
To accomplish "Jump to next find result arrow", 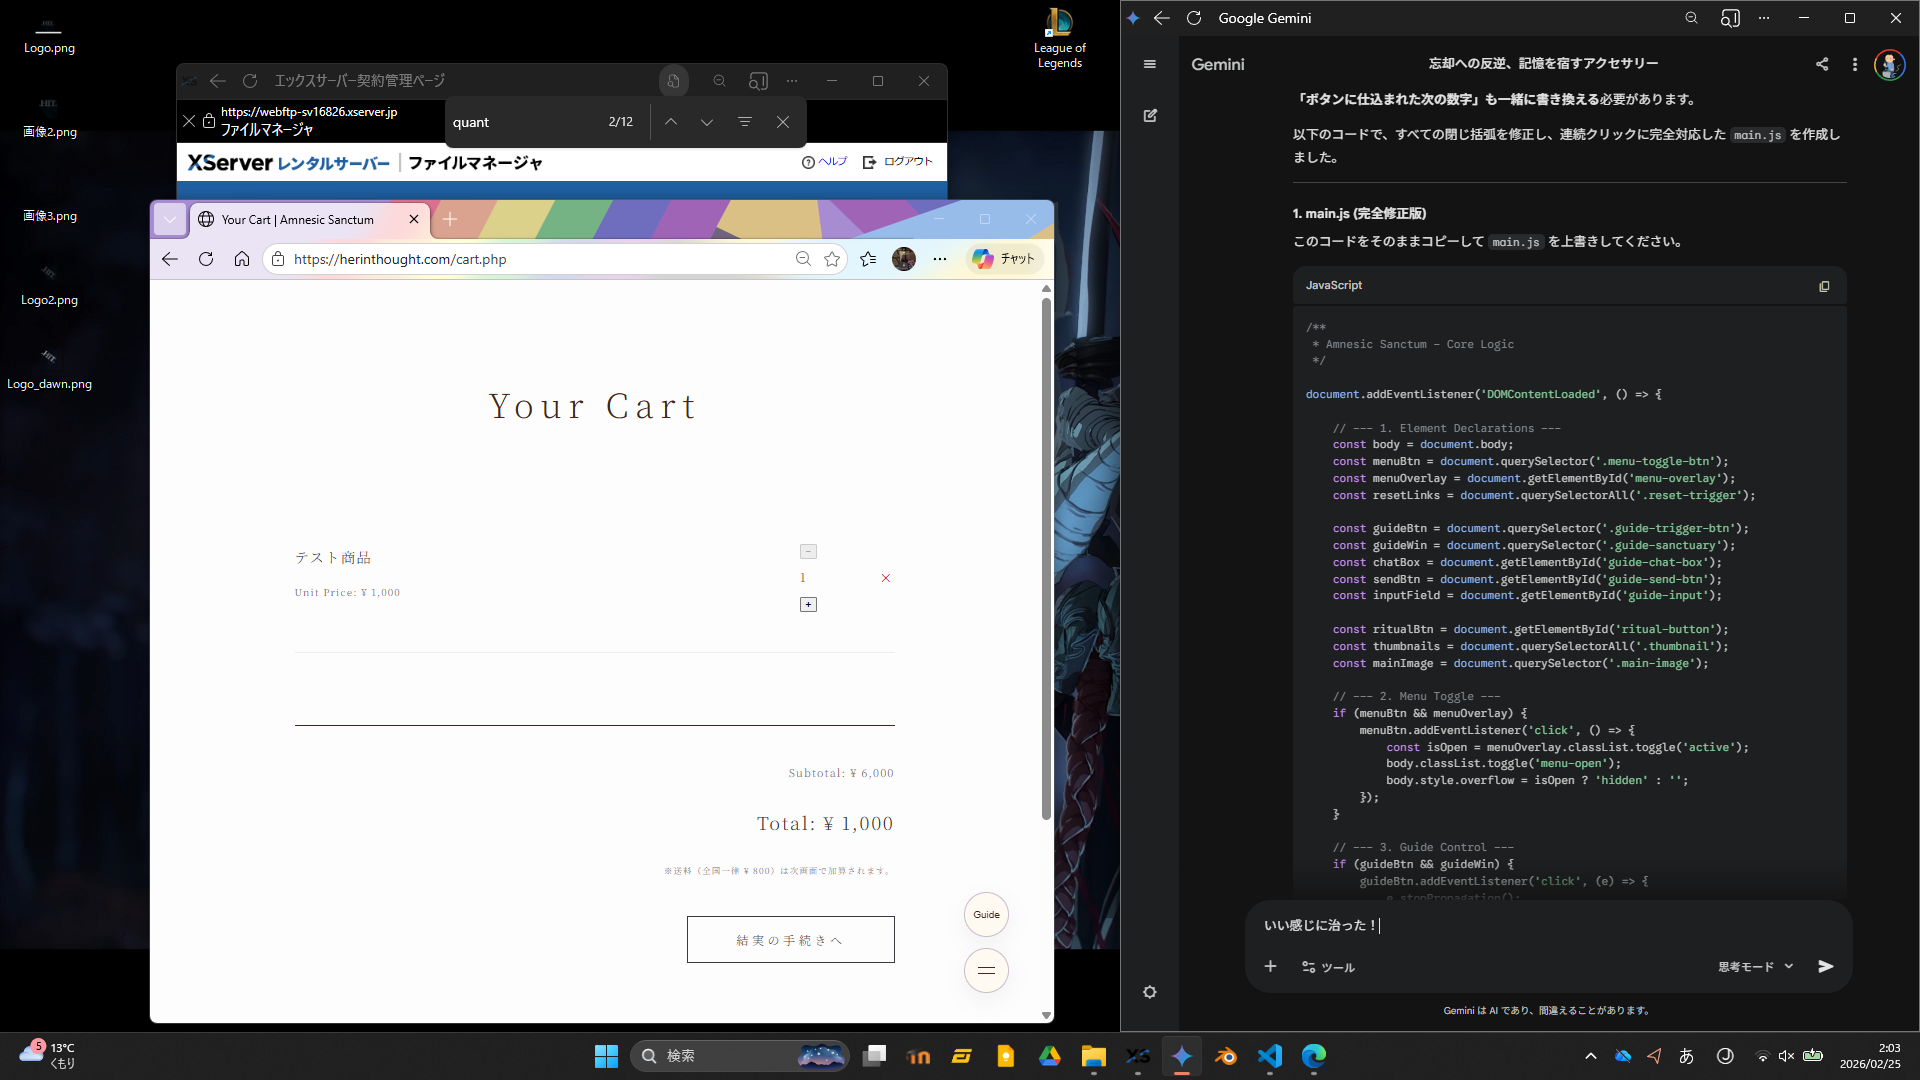I will coord(707,122).
